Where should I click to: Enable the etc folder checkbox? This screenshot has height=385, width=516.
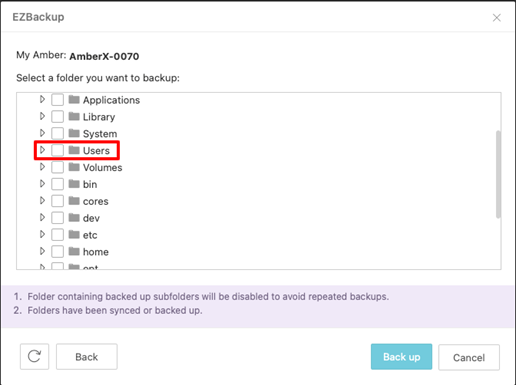click(58, 235)
